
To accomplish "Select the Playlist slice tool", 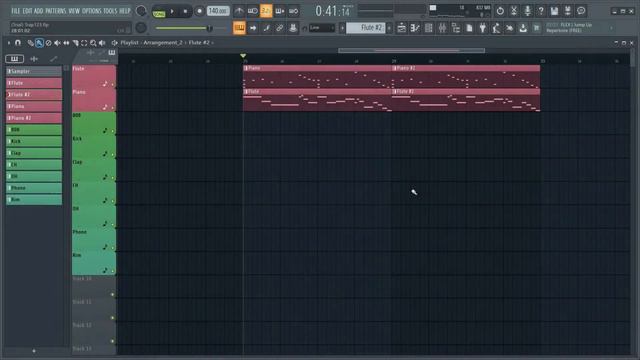I will tap(75, 42).
